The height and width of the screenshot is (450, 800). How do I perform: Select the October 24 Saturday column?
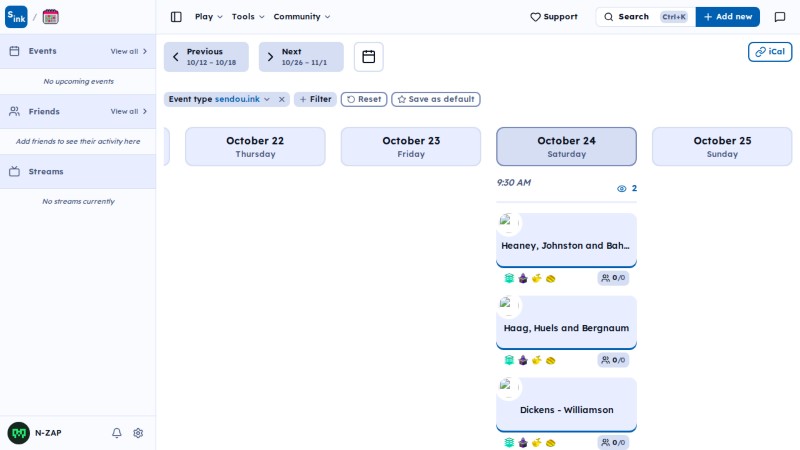[566, 146]
